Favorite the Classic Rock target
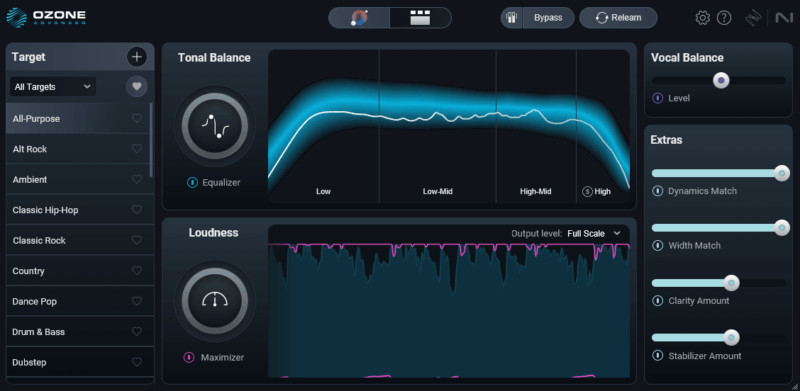Viewport: 800px width, 391px height. pyautogui.click(x=137, y=240)
